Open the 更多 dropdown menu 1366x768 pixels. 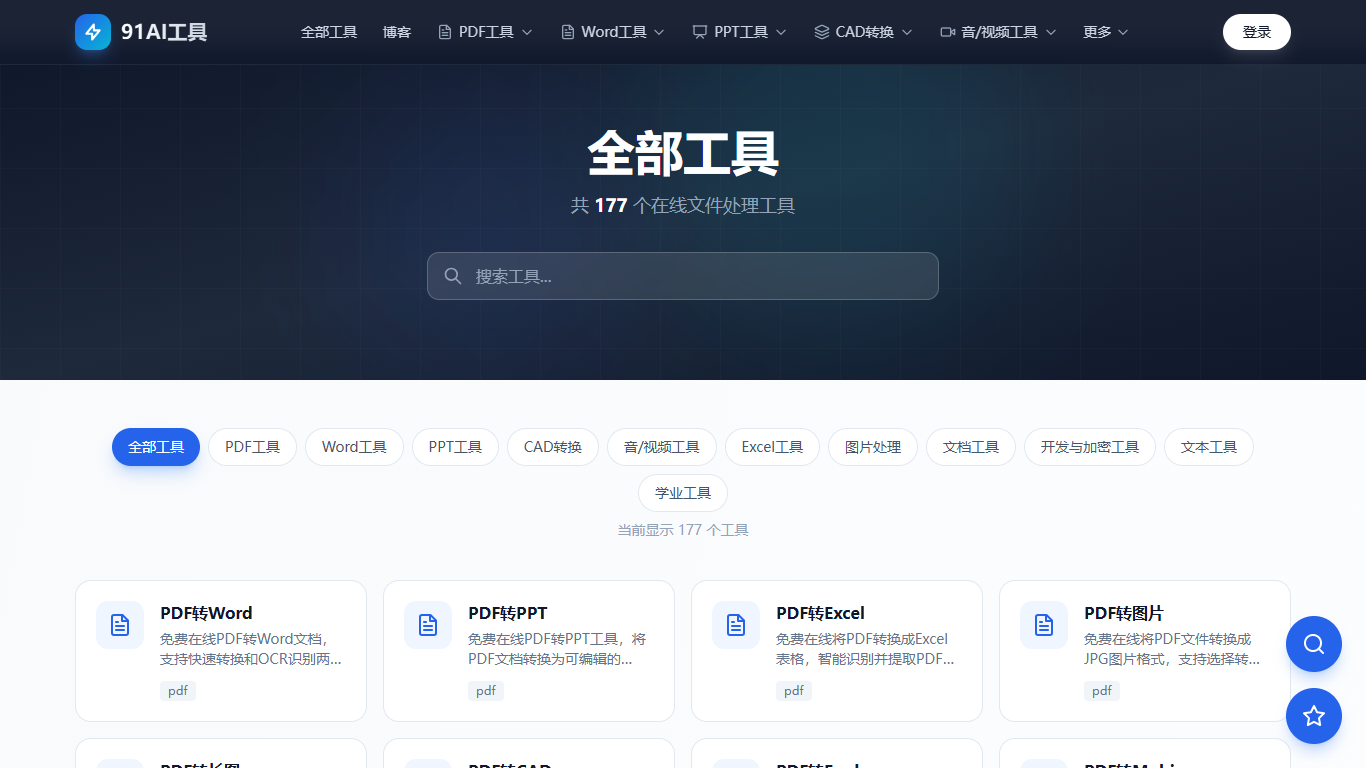pyautogui.click(x=1106, y=32)
